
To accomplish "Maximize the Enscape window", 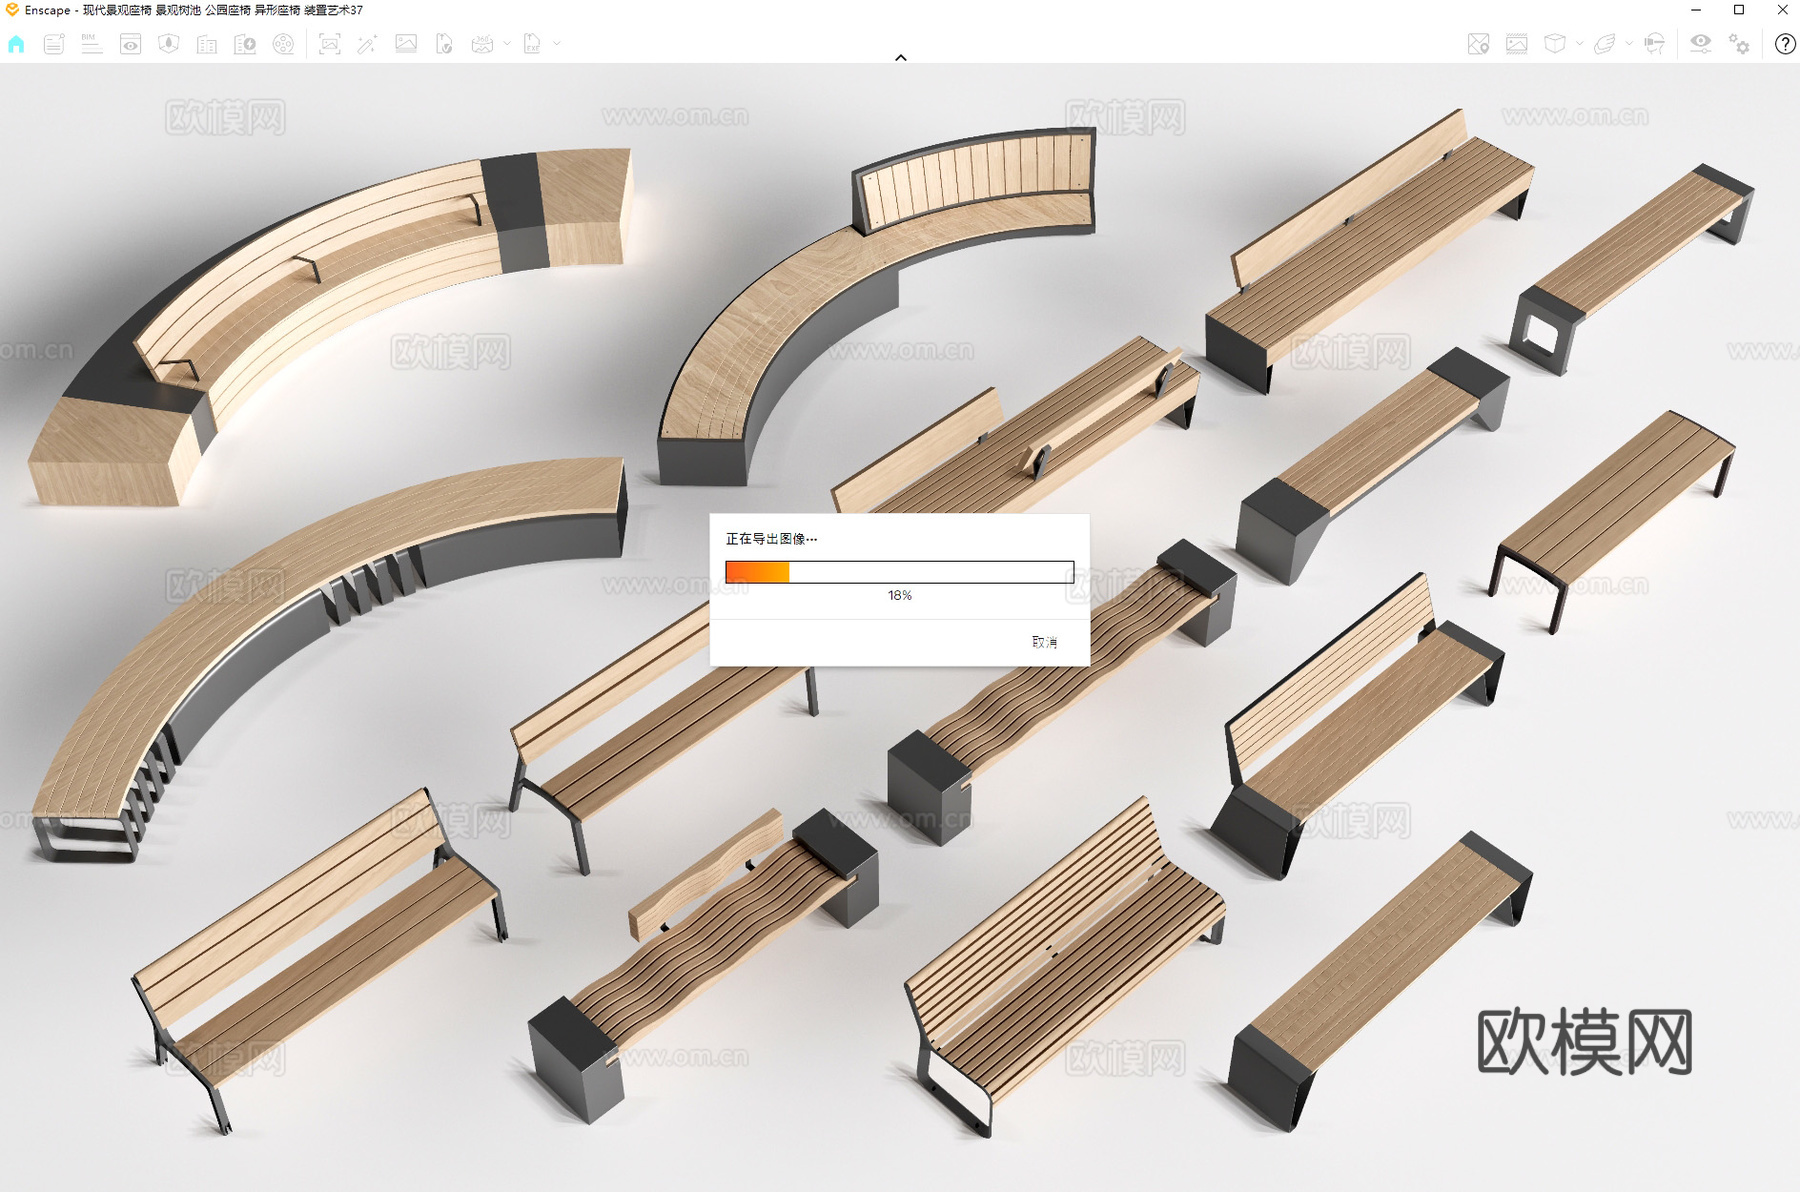I will coord(1739,10).
